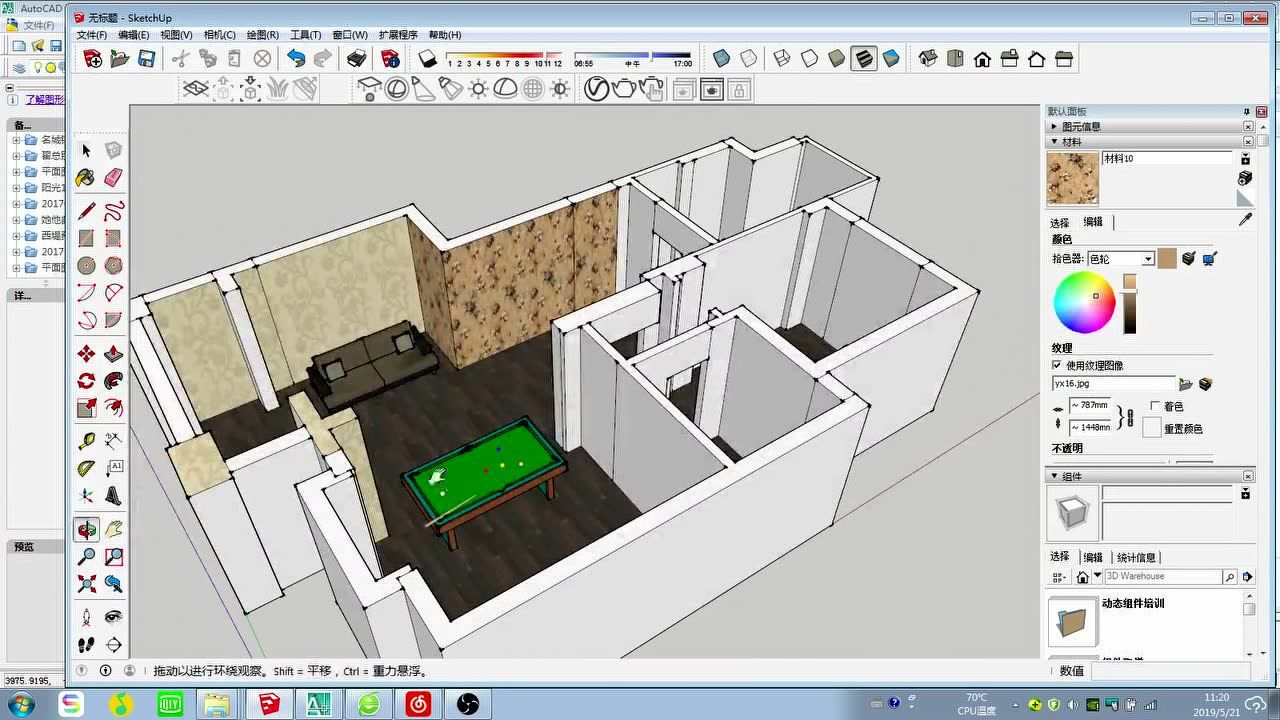Viewport: 1280px width, 720px height.
Task: Switch to the Components 编辑 tab
Action: (x=1093, y=558)
